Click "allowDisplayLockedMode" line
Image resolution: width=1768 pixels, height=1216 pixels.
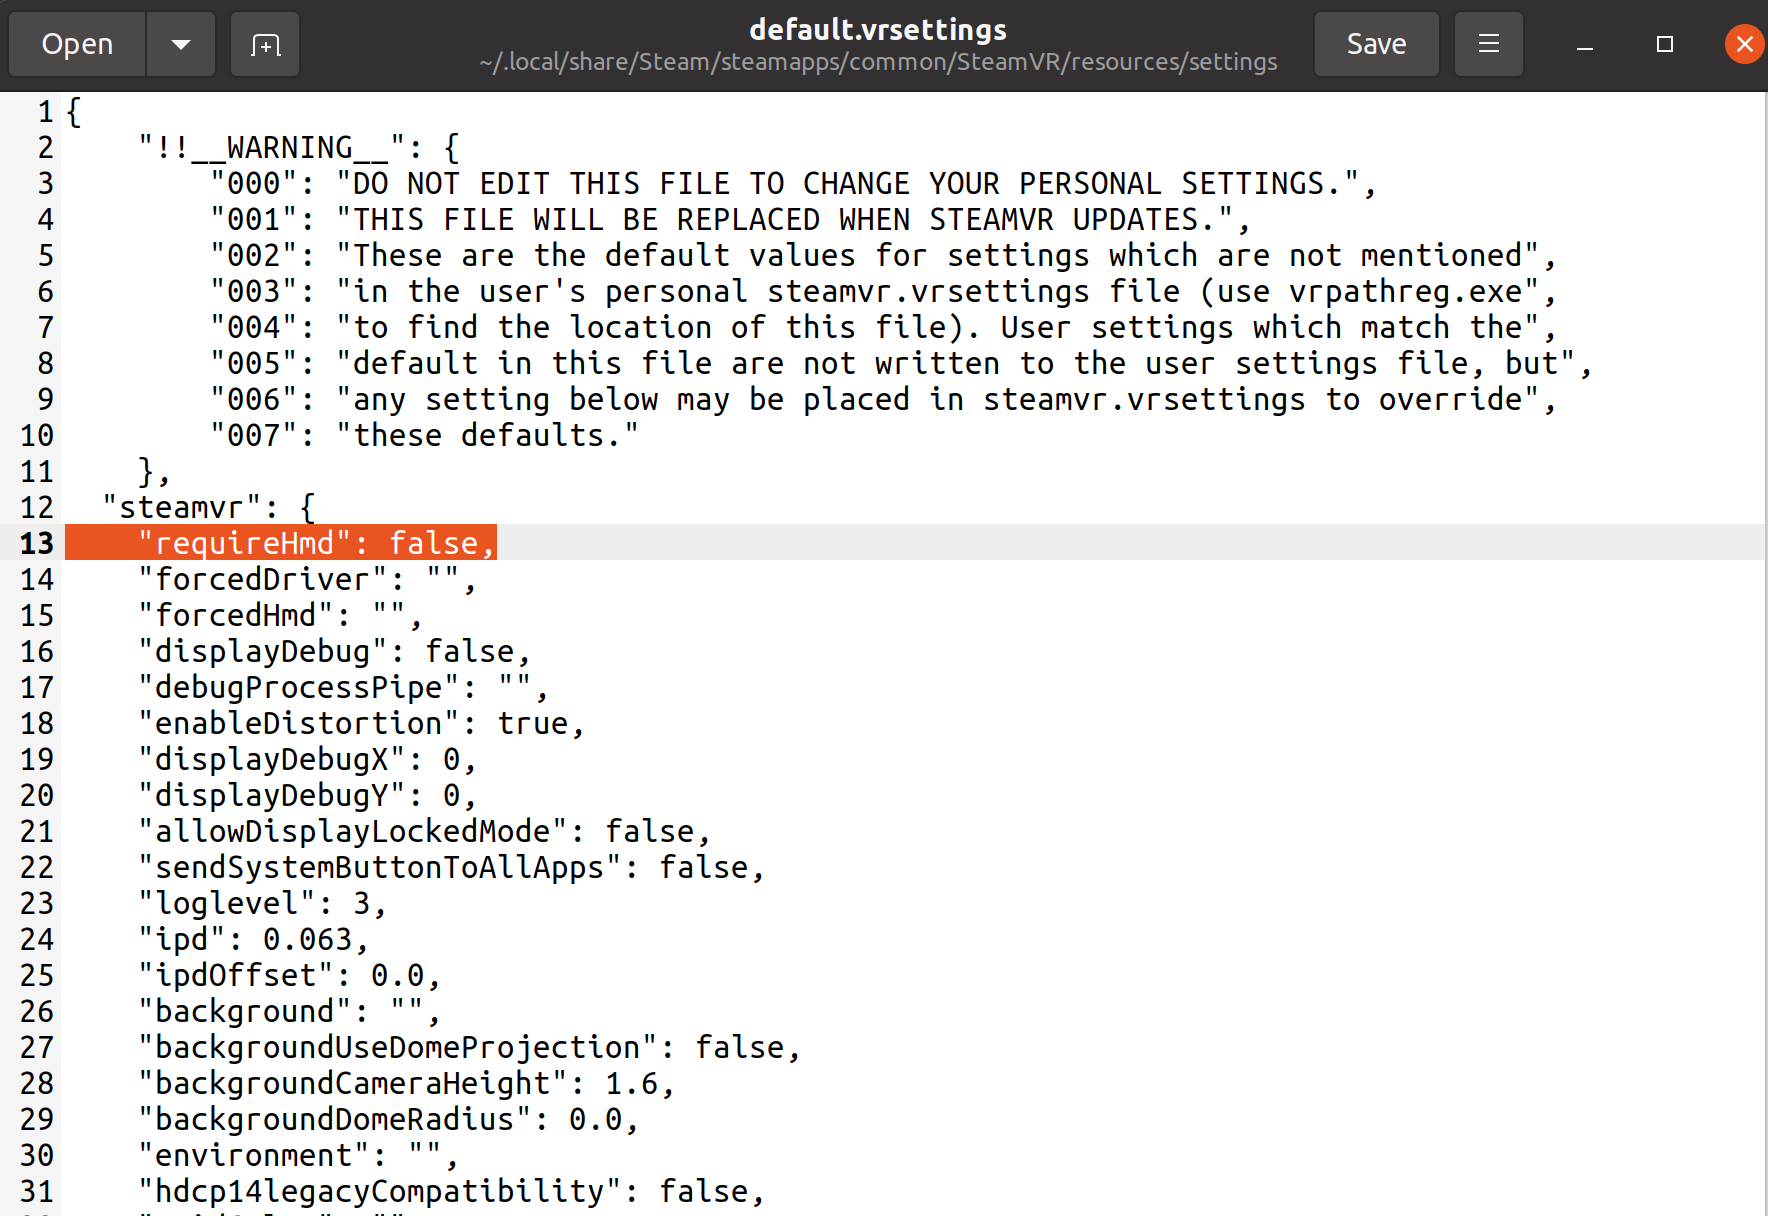[x=424, y=831]
